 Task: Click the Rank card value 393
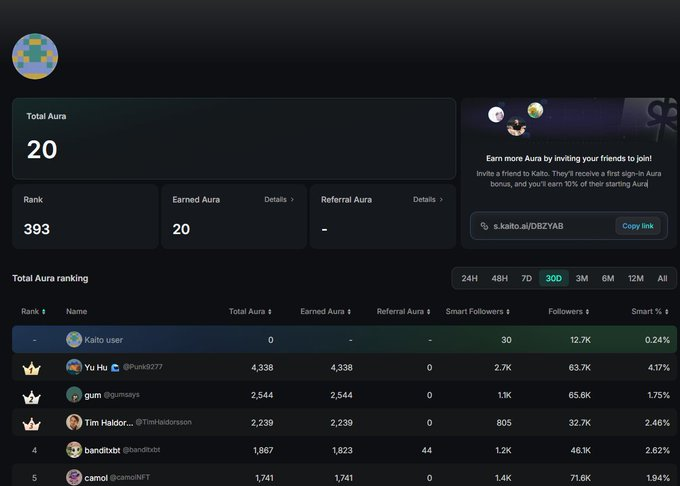(36, 229)
